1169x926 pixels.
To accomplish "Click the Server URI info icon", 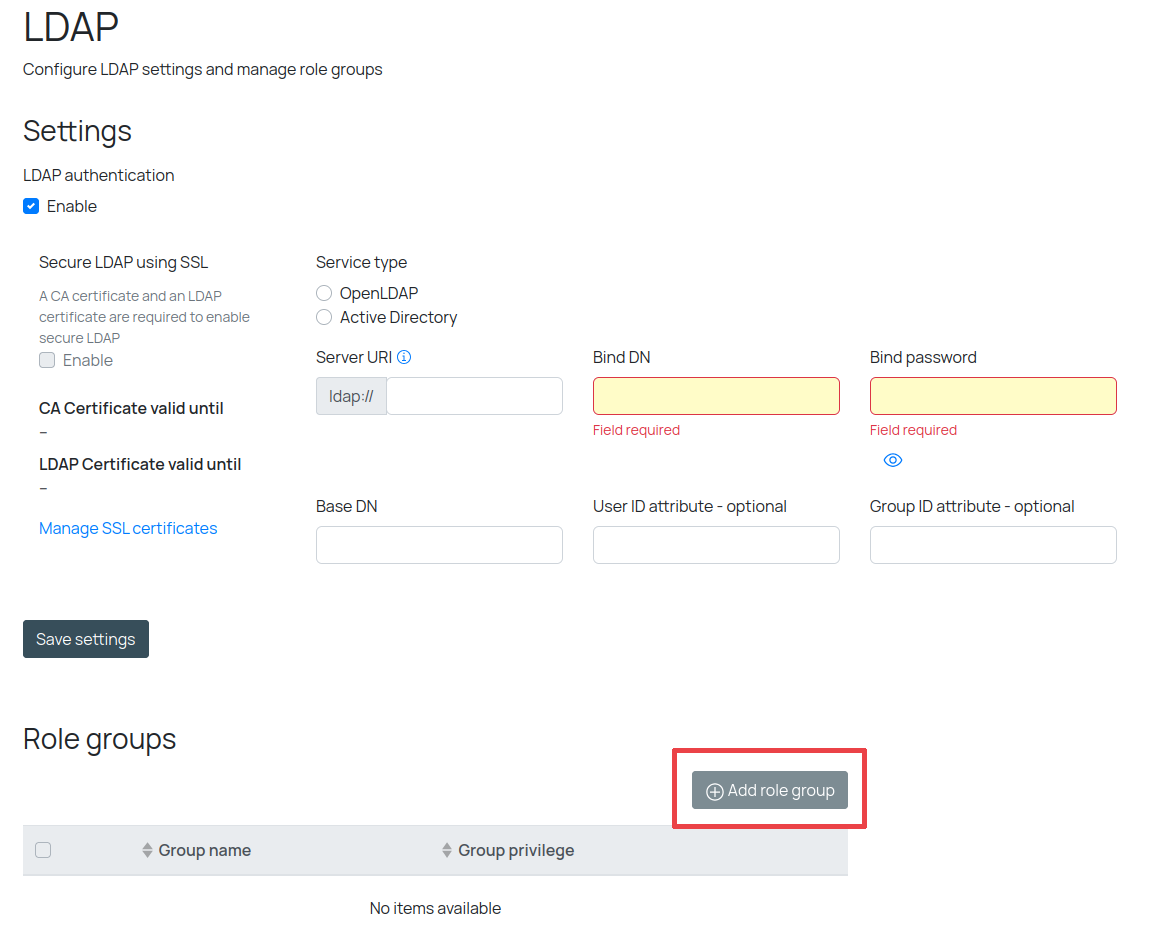I will click(404, 357).
